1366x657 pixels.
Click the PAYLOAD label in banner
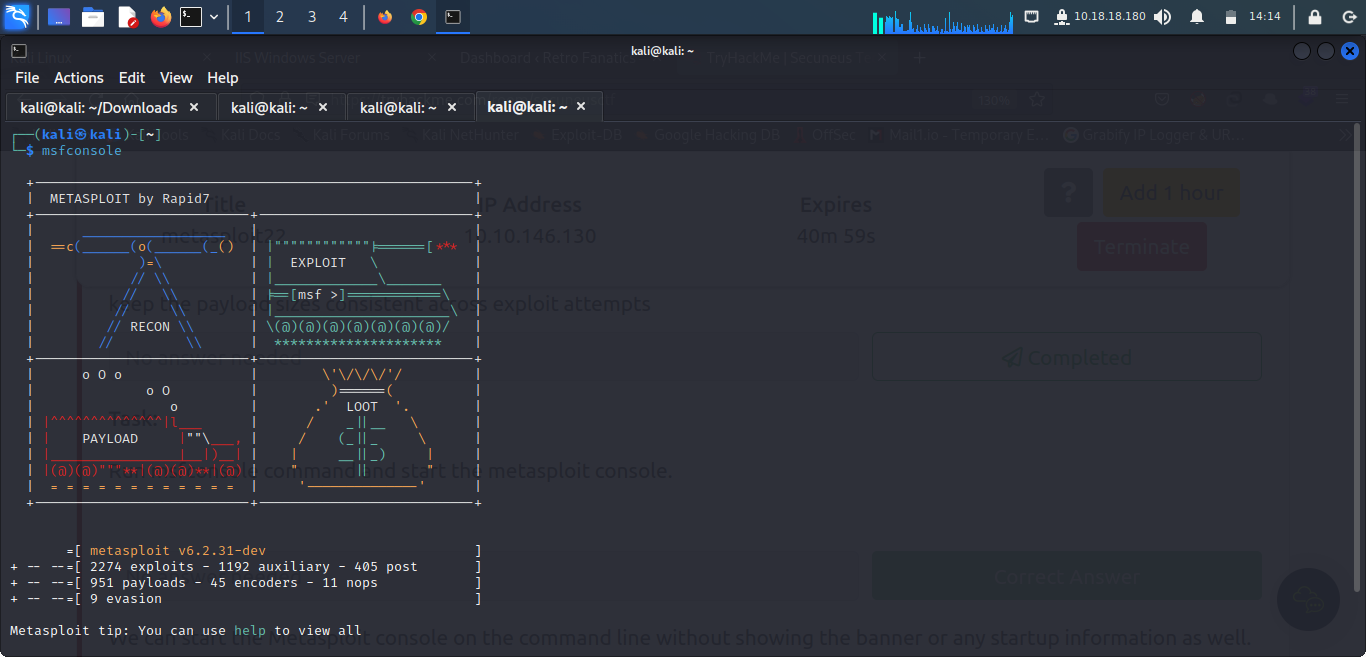tap(110, 438)
